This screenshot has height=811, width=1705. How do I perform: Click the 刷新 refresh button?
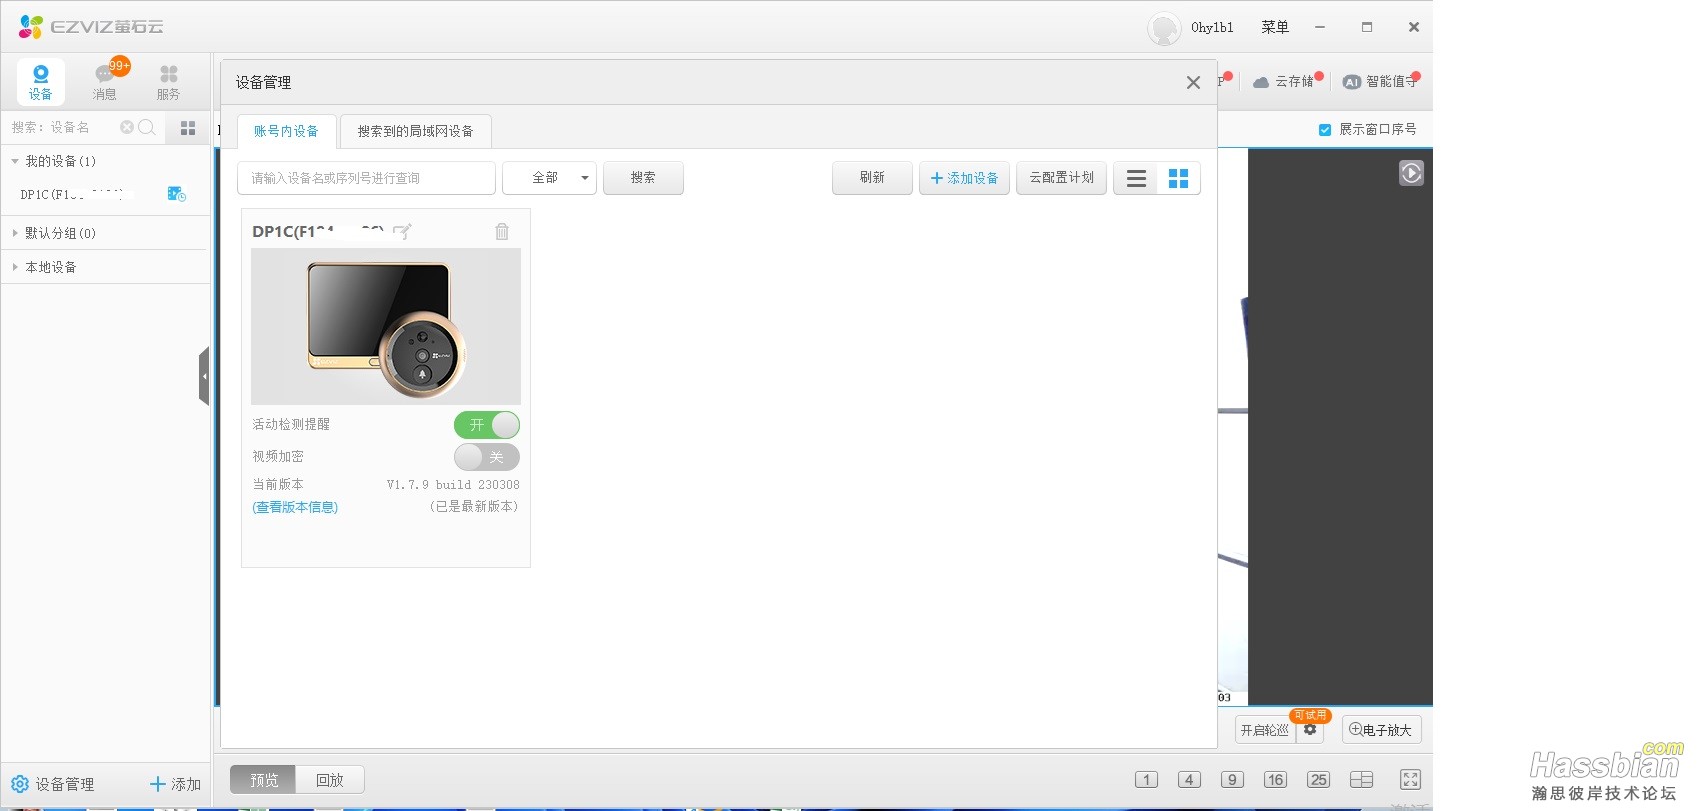pyautogui.click(x=872, y=178)
